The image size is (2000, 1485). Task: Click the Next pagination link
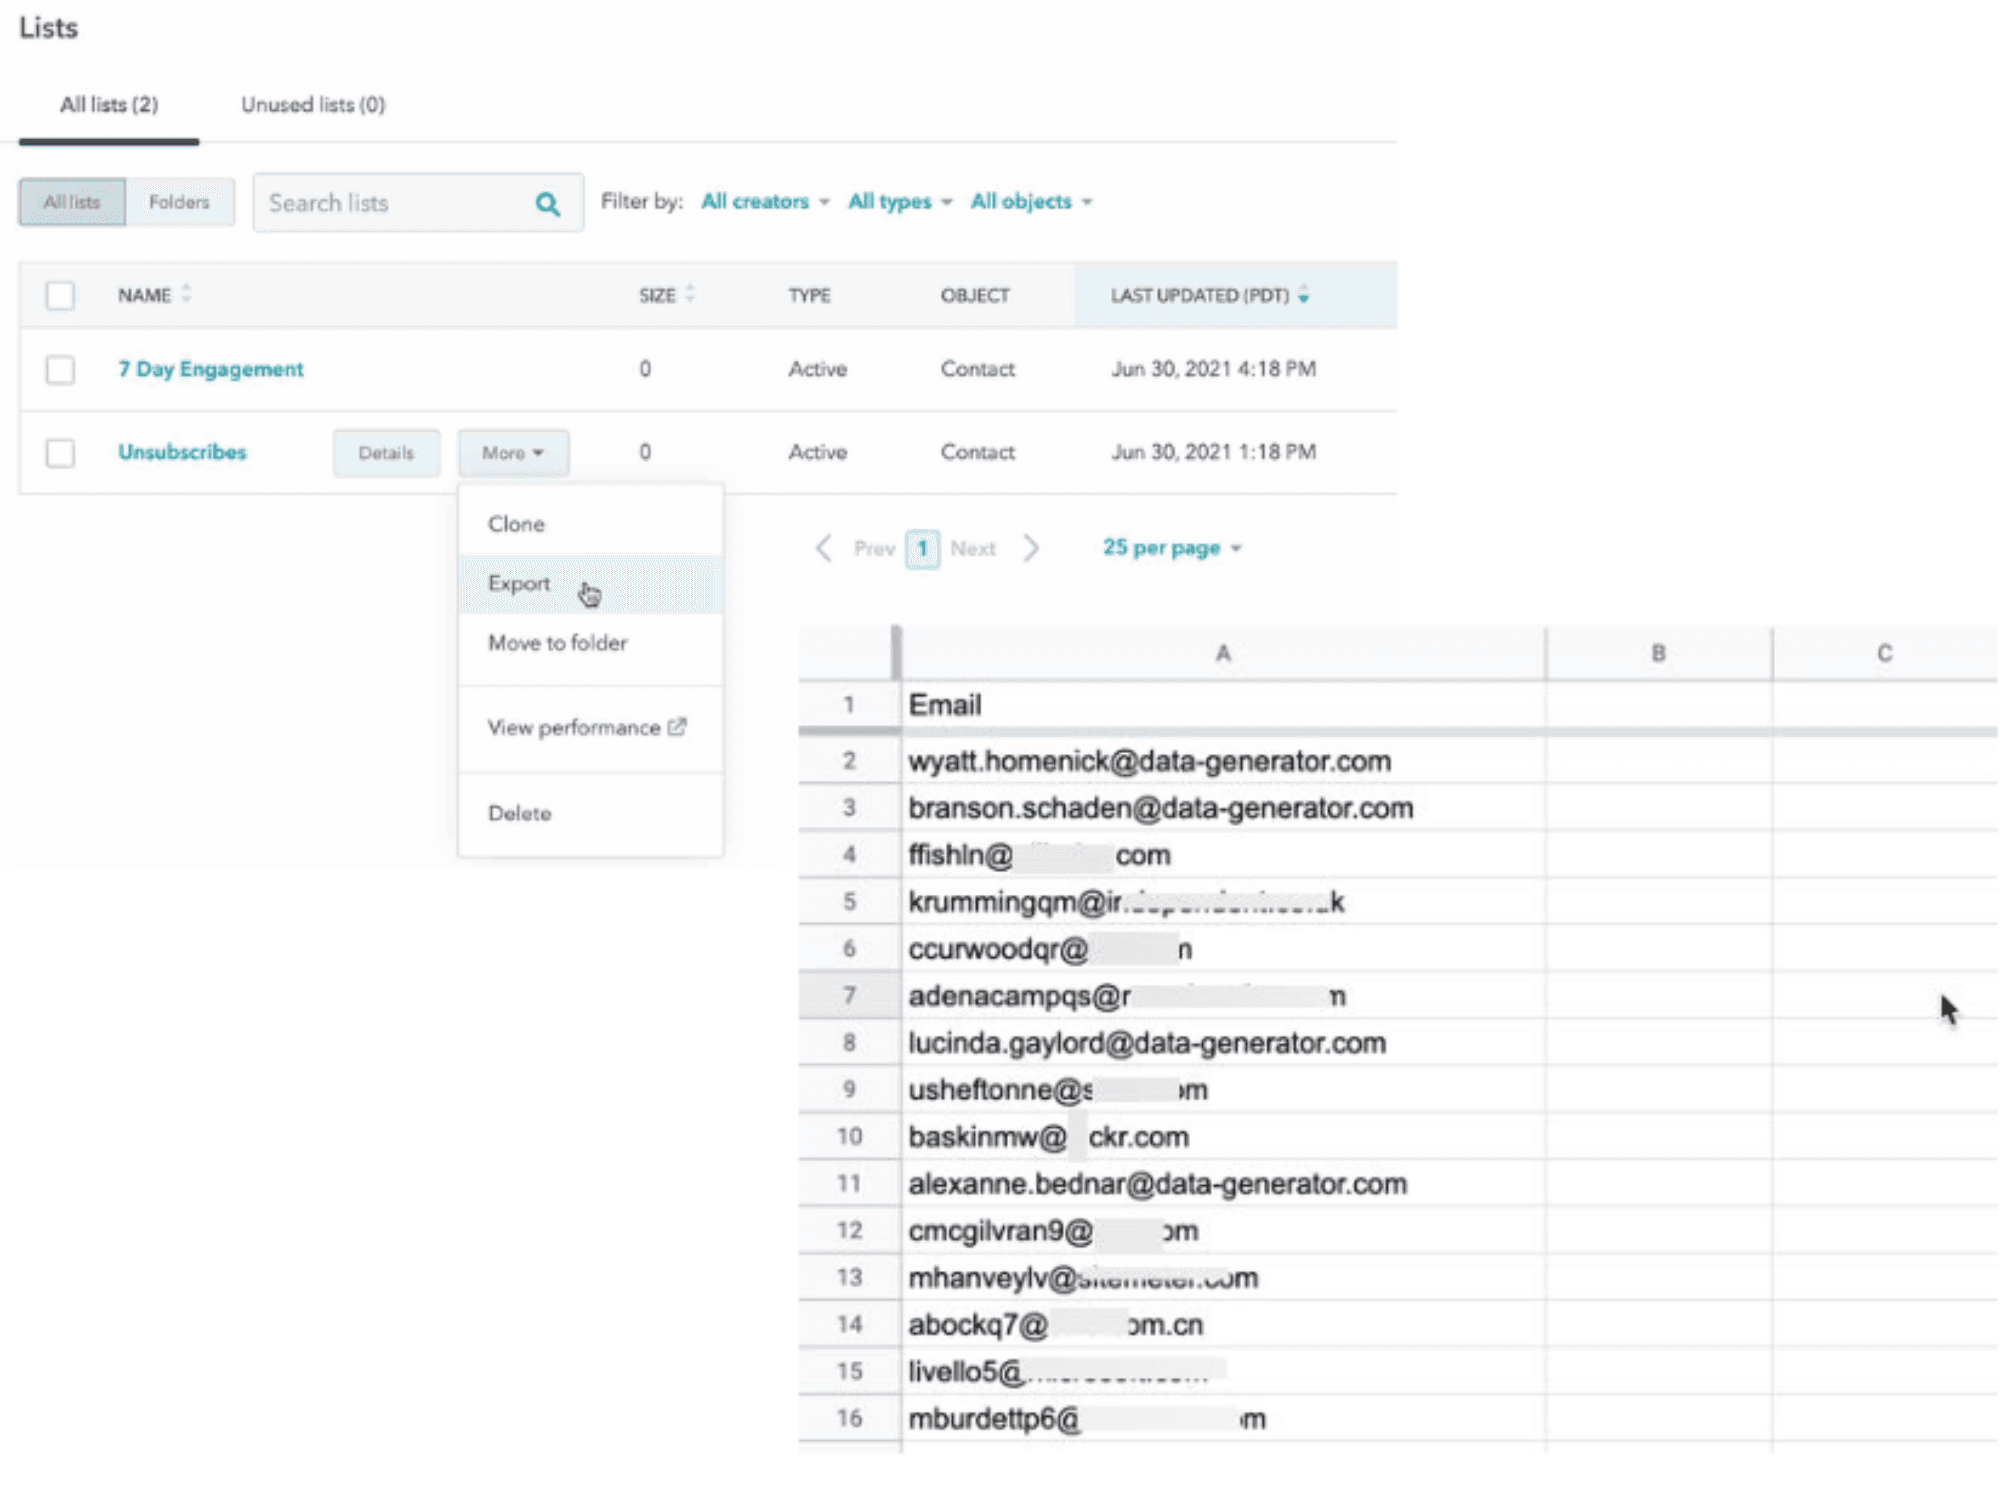(x=973, y=548)
